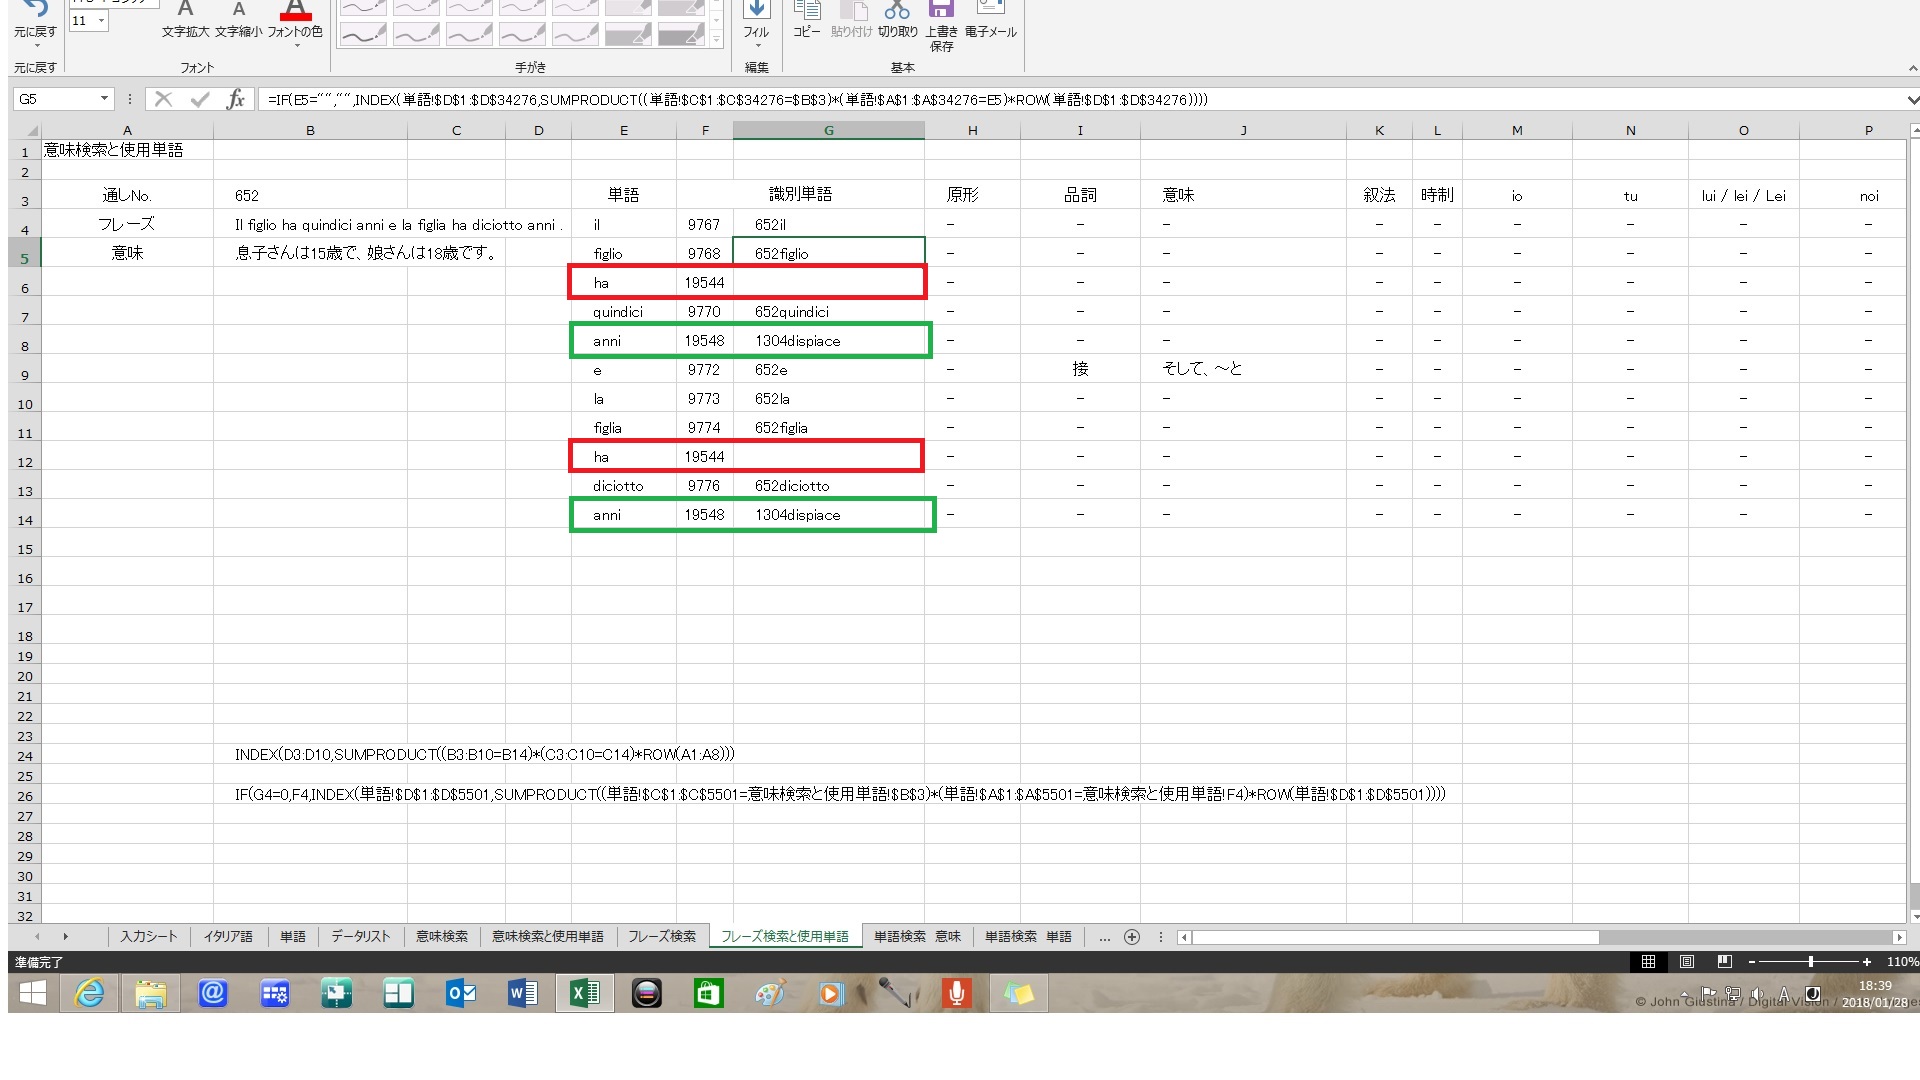Switch to Normal view in status bar

[1648, 962]
